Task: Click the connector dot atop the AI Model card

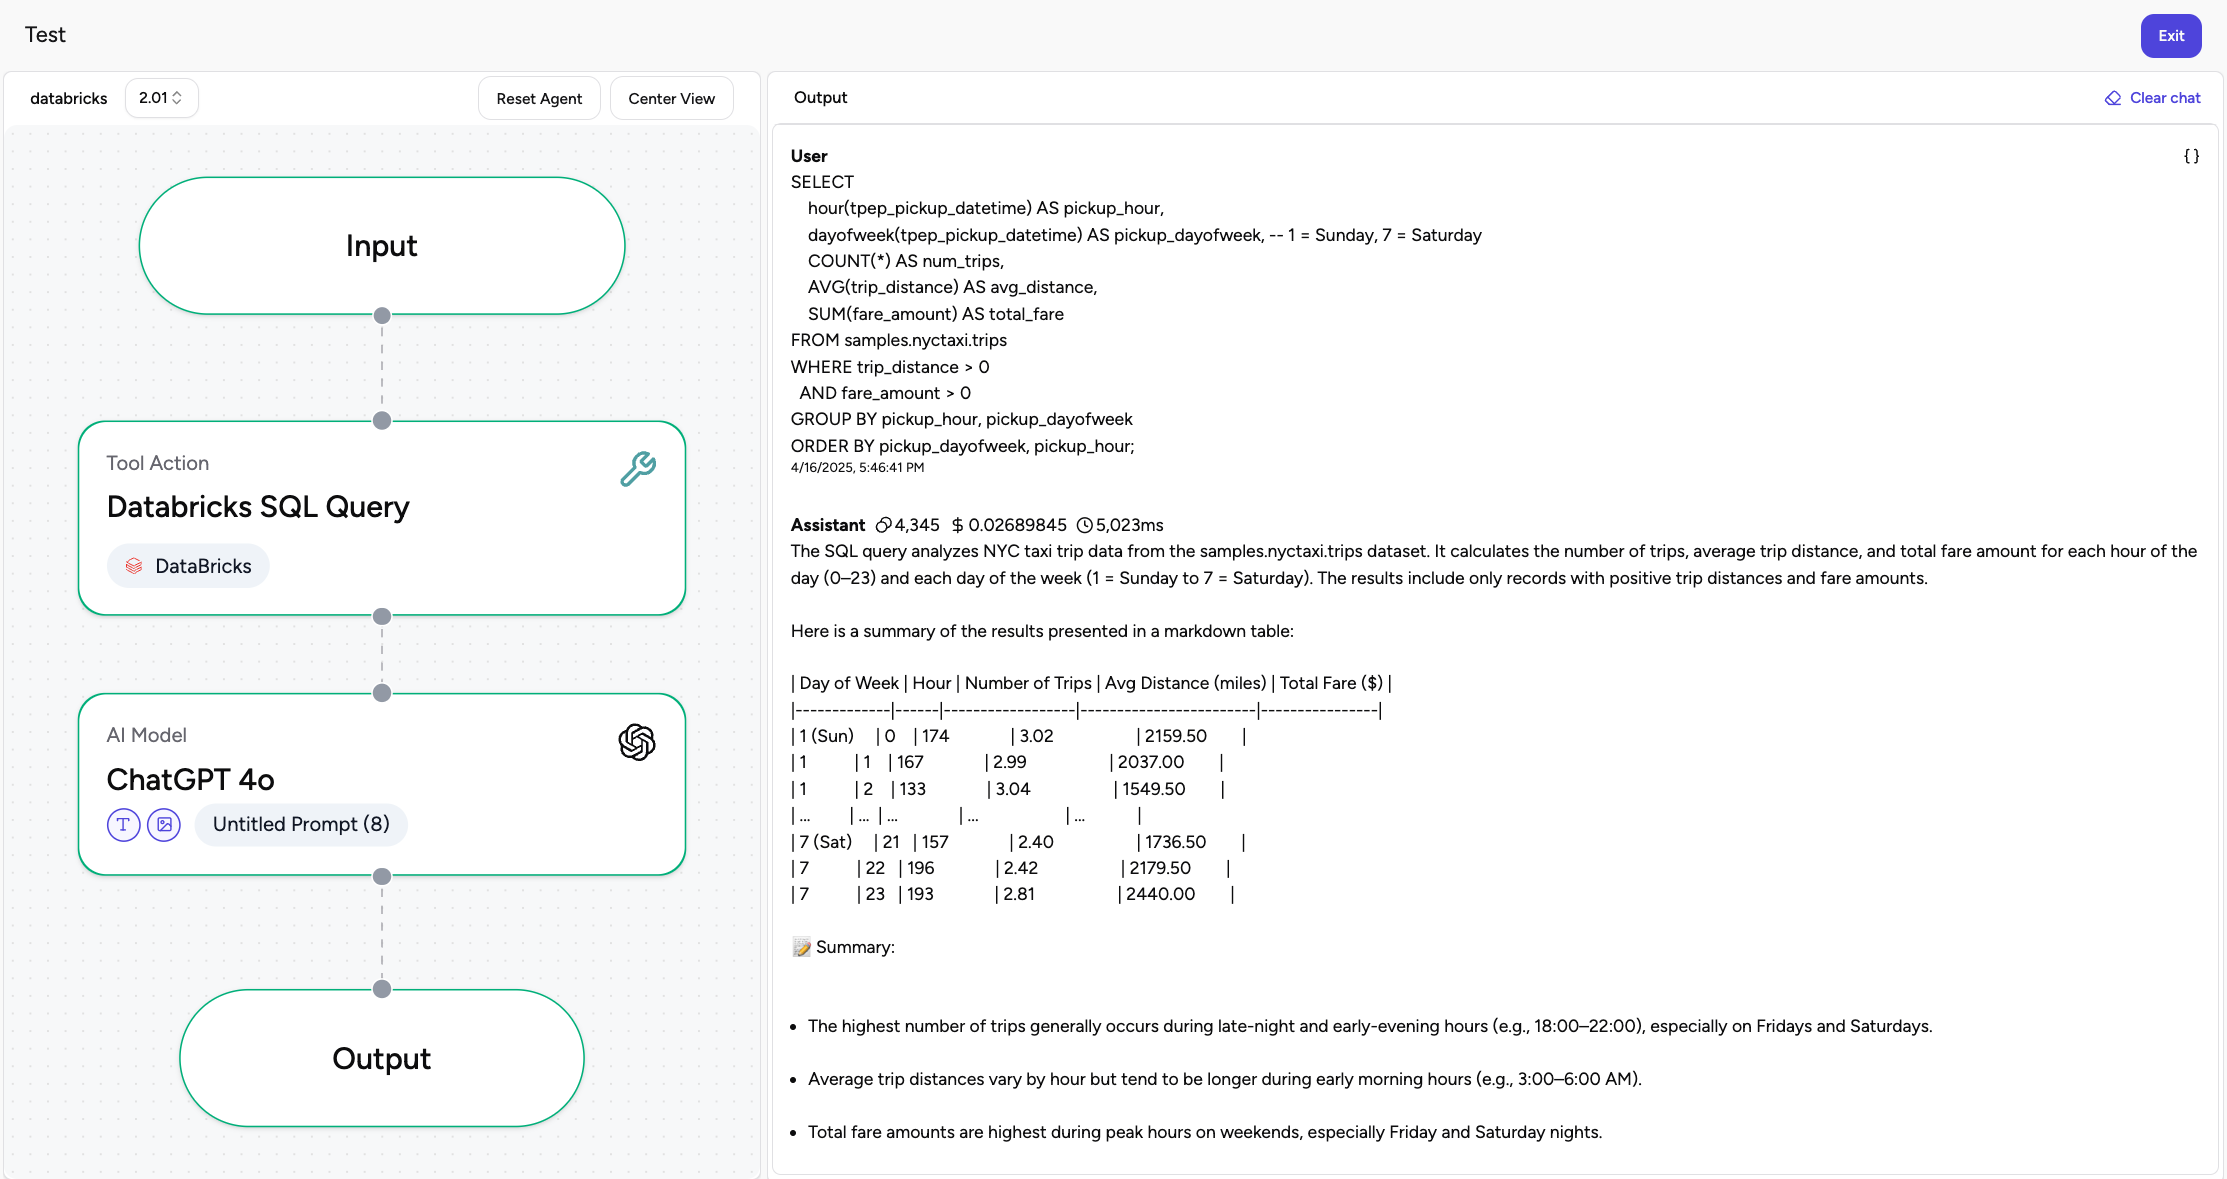Action: click(x=382, y=693)
